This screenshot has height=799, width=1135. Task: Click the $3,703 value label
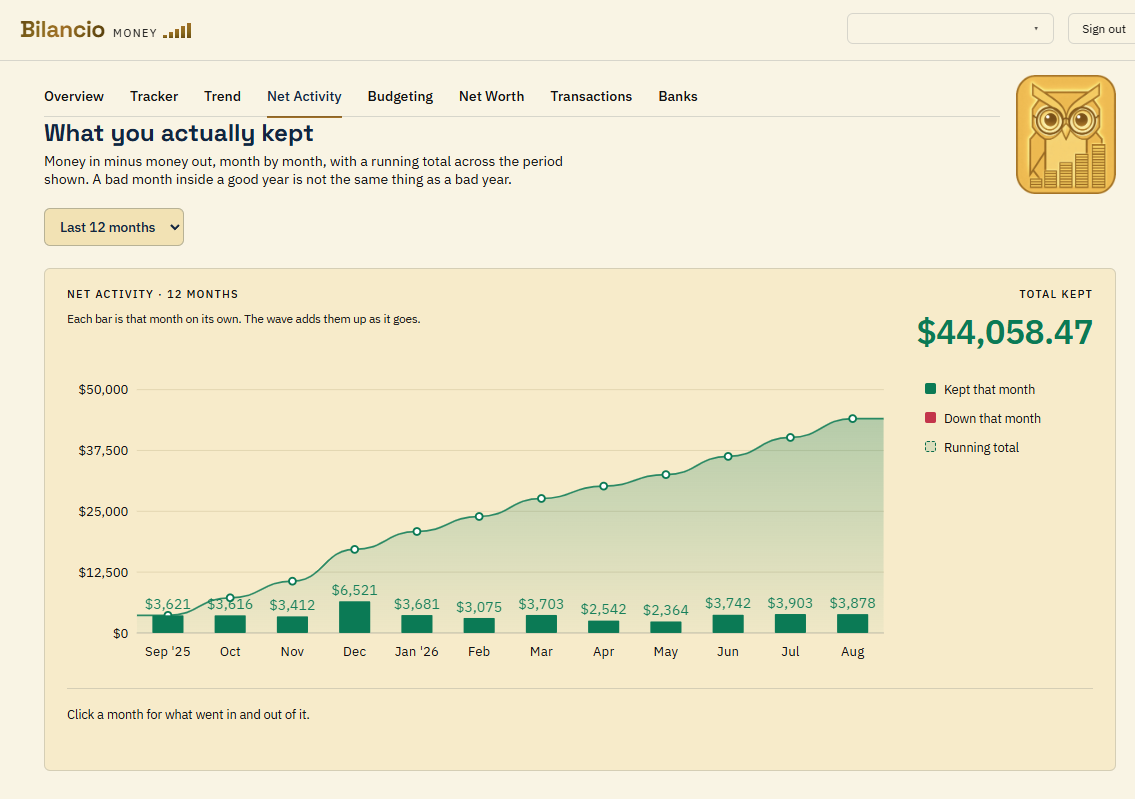pyautogui.click(x=541, y=604)
